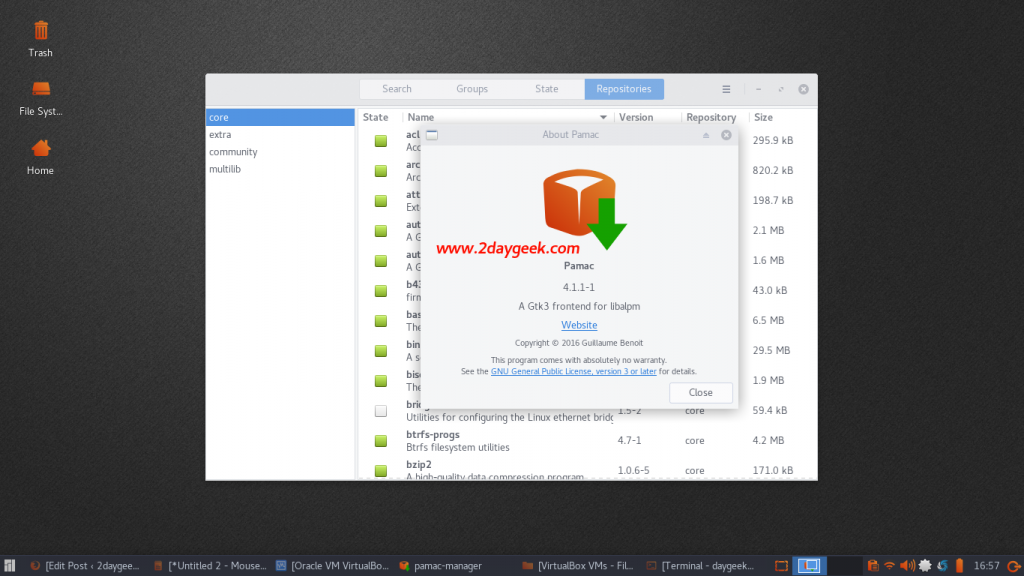
Task: Click the Wi-Fi network tray icon
Action: (889, 564)
